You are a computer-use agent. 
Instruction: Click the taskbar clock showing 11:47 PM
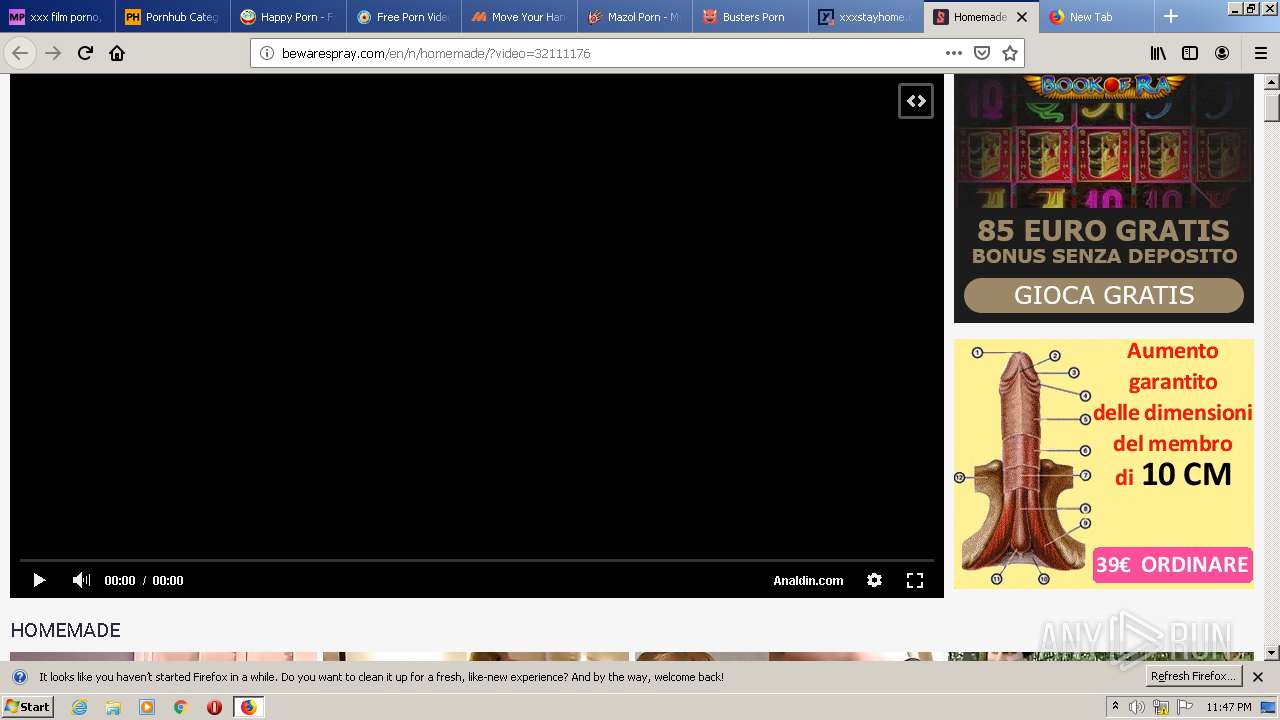click(x=1229, y=707)
